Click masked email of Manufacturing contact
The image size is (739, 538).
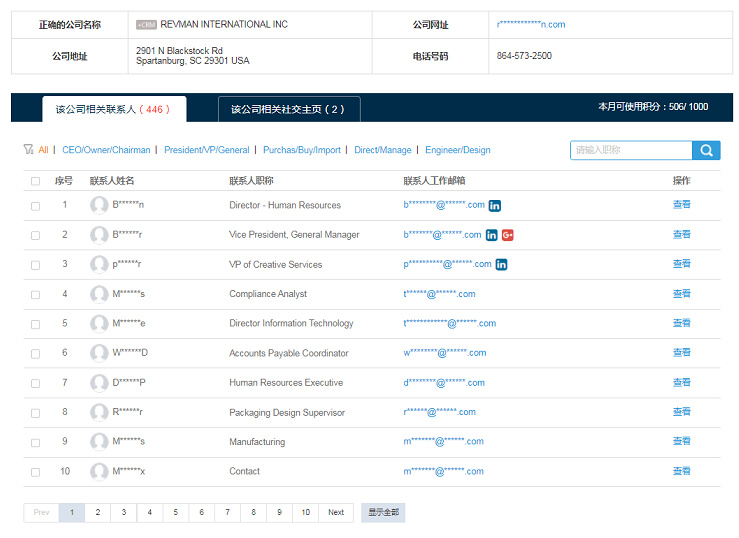point(443,441)
